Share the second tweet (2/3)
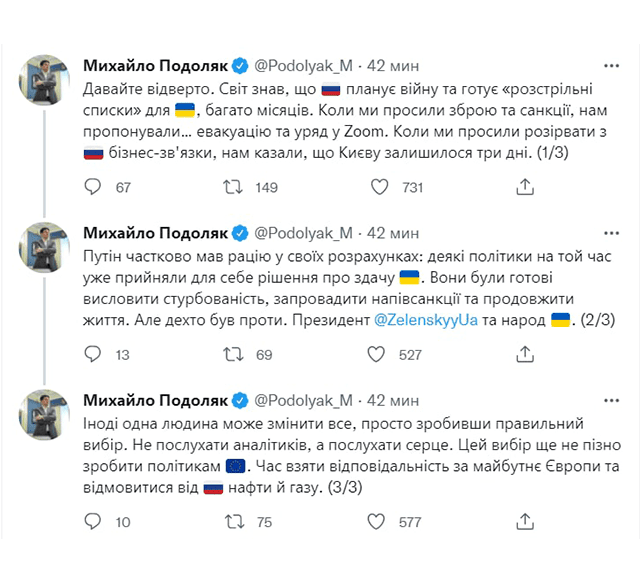The height and width of the screenshot is (580, 640). 523,354
